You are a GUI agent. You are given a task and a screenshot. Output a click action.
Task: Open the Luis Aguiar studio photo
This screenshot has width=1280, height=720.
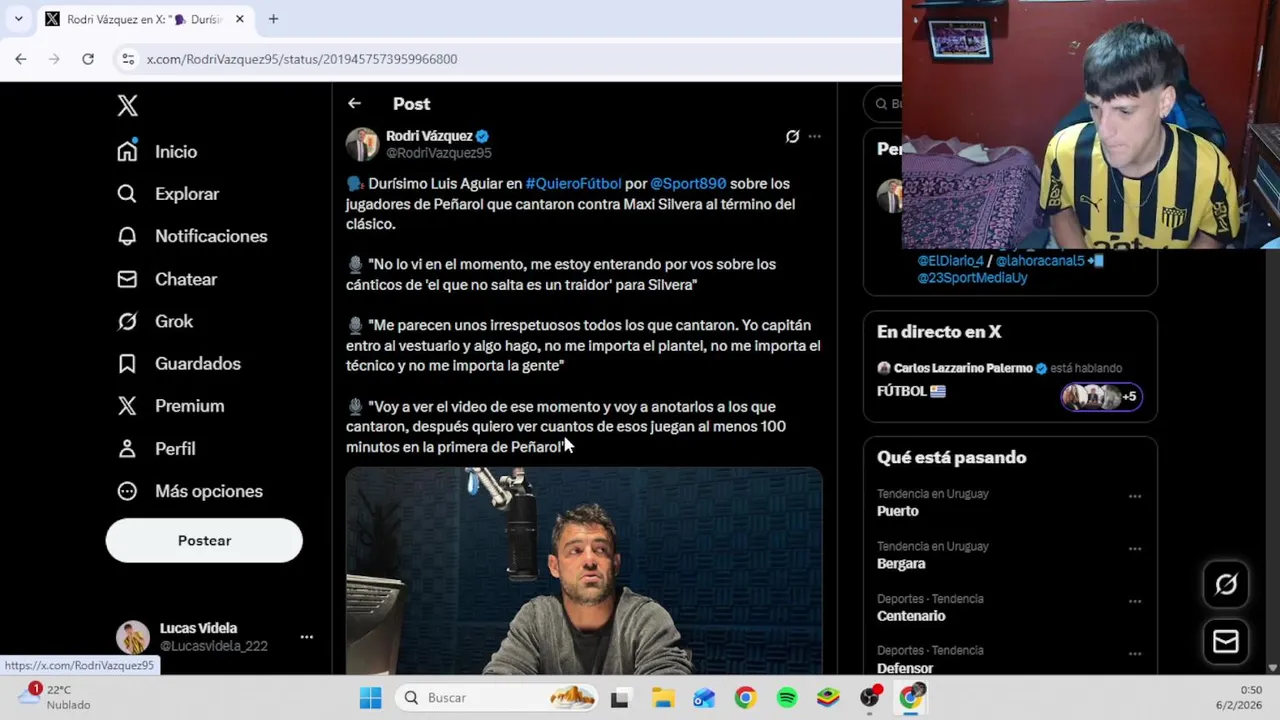(x=584, y=571)
